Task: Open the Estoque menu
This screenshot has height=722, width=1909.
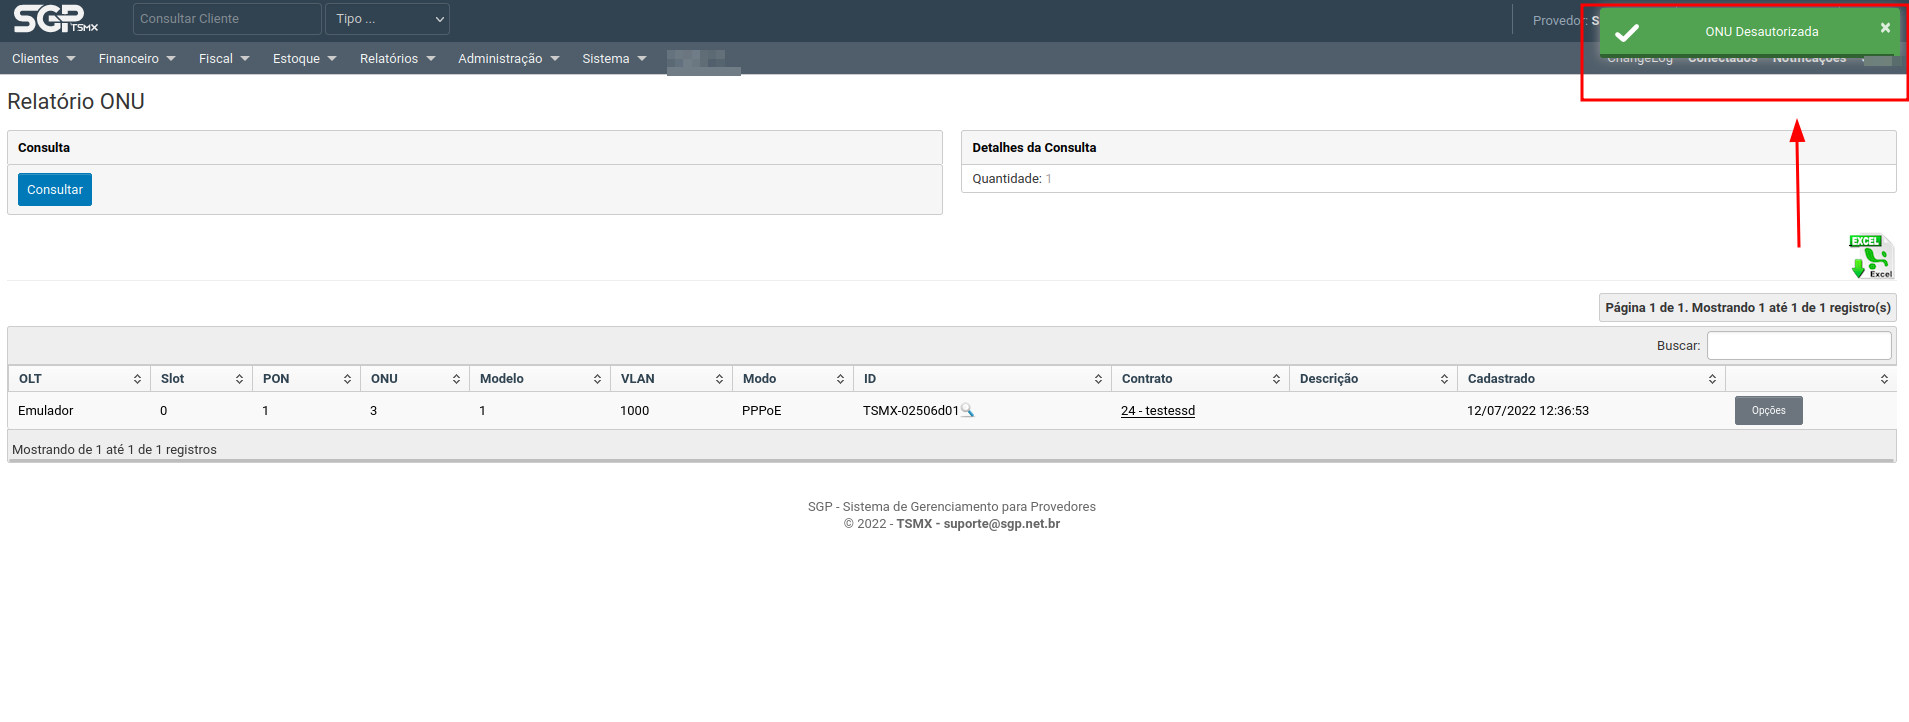Action: pyautogui.click(x=304, y=59)
